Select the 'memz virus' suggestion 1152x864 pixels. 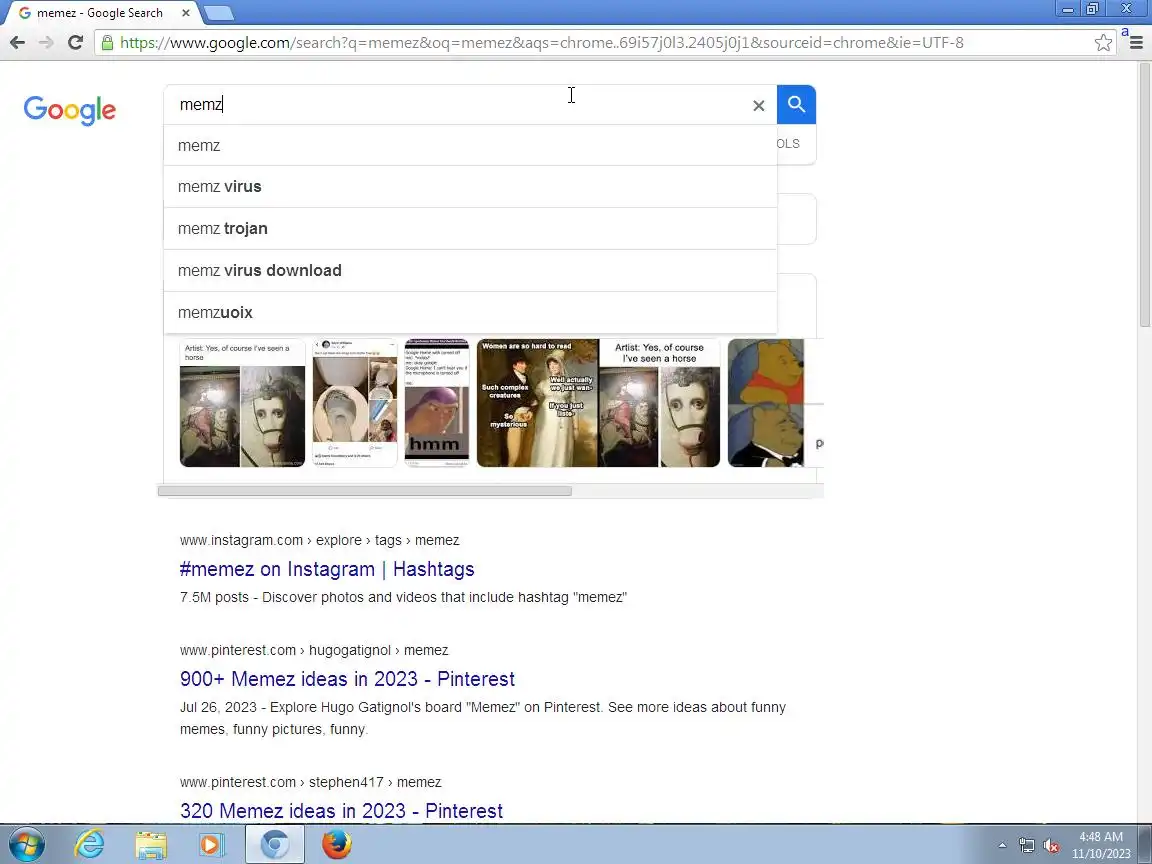click(470, 187)
